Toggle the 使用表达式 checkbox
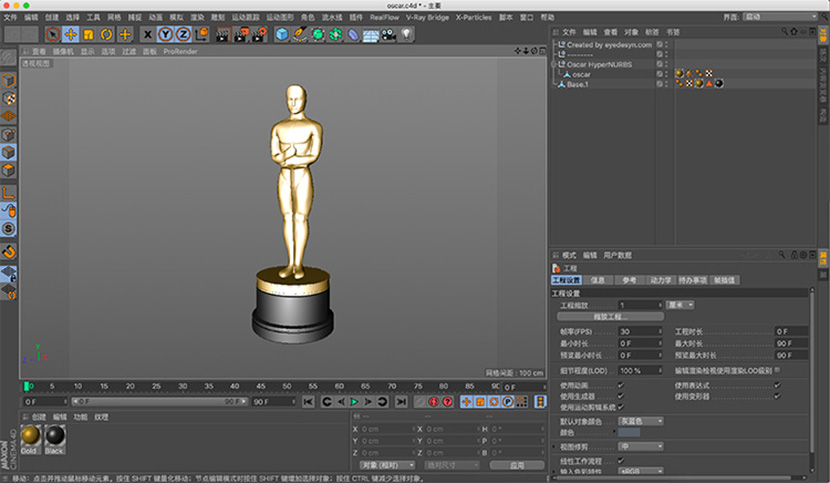Screen dimensions: 830x483 click(777, 385)
